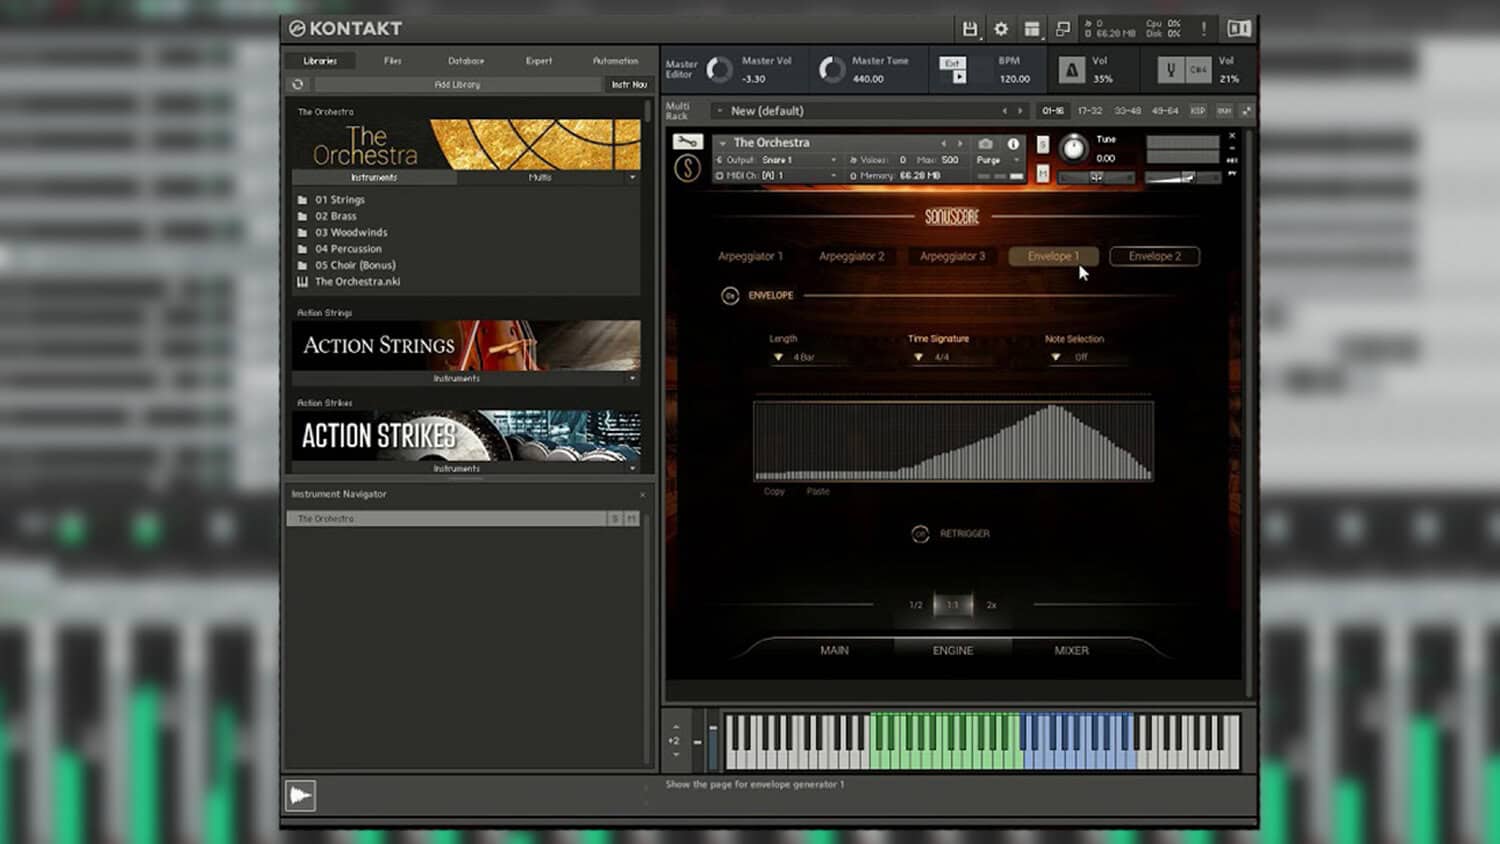The image size is (1500, 844).
Task: Toggle the KSP multi script button
Action: coord(1198,111)
